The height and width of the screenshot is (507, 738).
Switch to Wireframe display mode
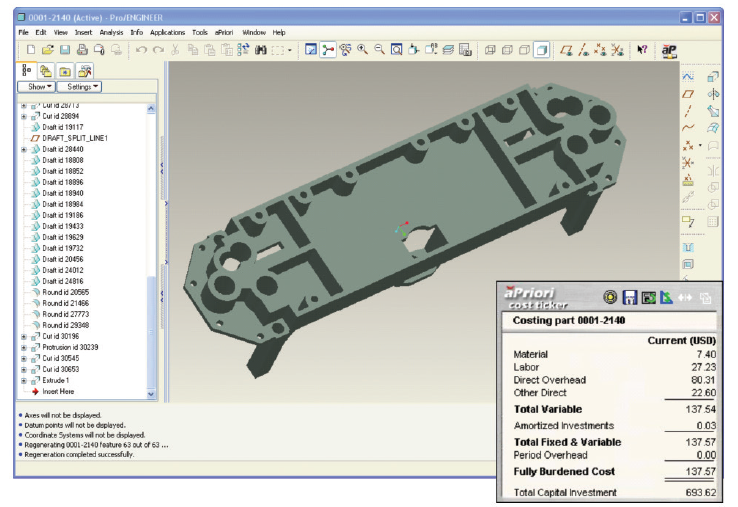[490, 49]
